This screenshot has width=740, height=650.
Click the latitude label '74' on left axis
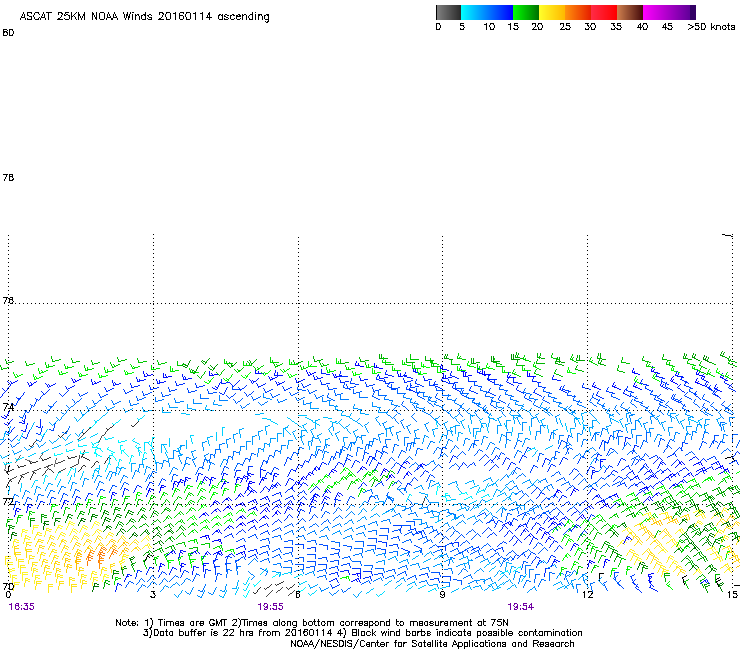pyautogui.click(x=8, y=406)
